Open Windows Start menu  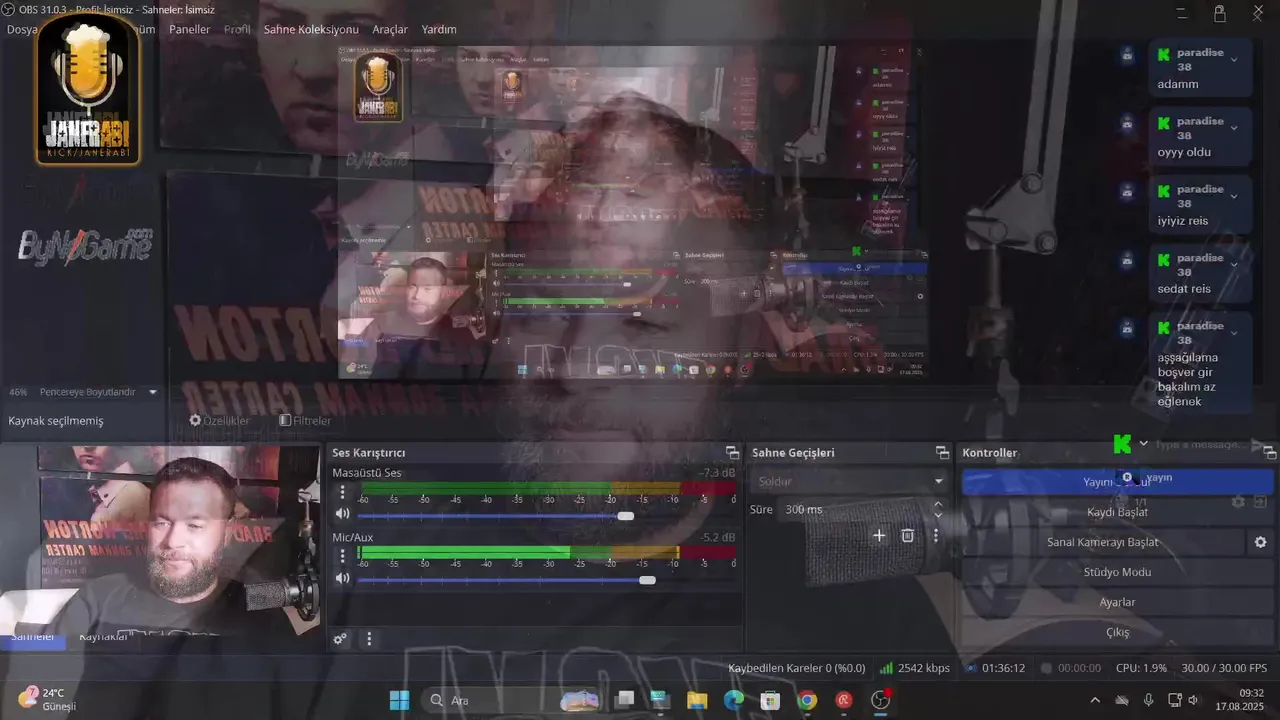pos(399,700)
